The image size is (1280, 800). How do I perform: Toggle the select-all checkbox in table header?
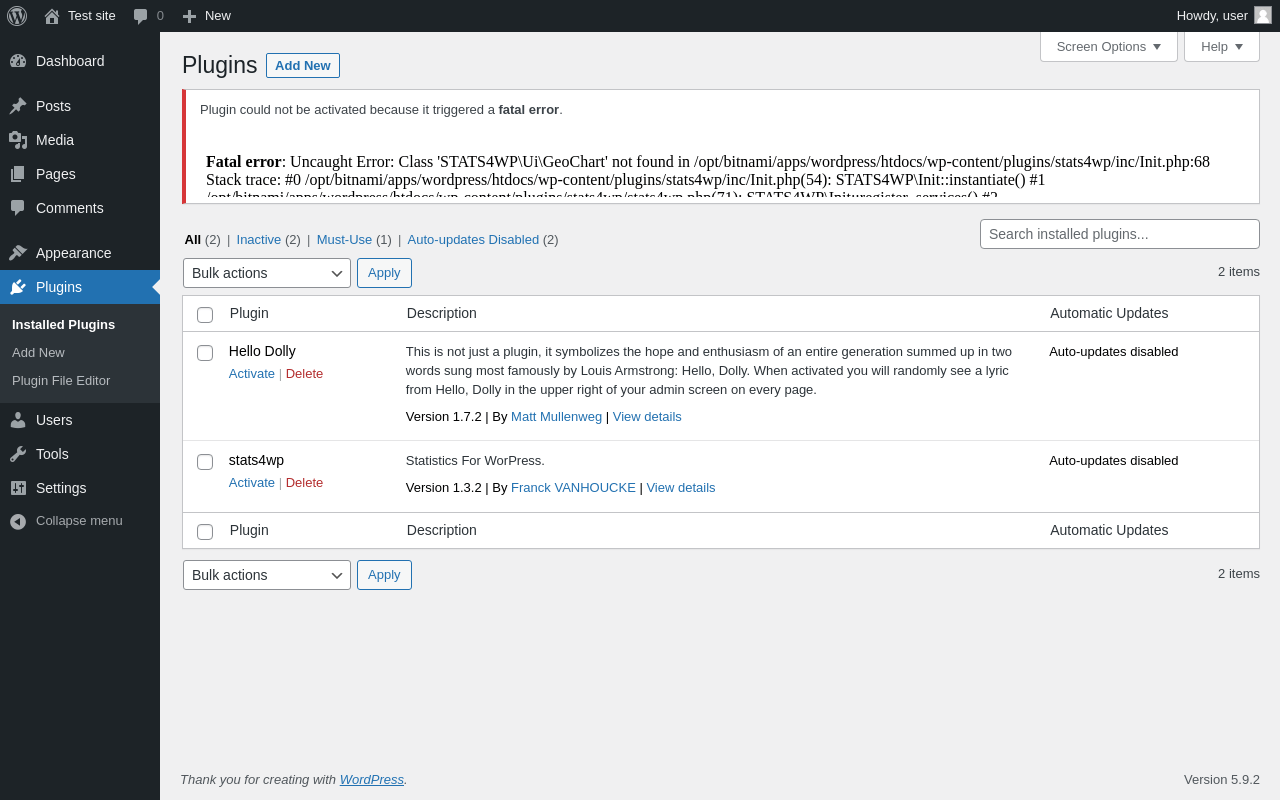point(205,315)
